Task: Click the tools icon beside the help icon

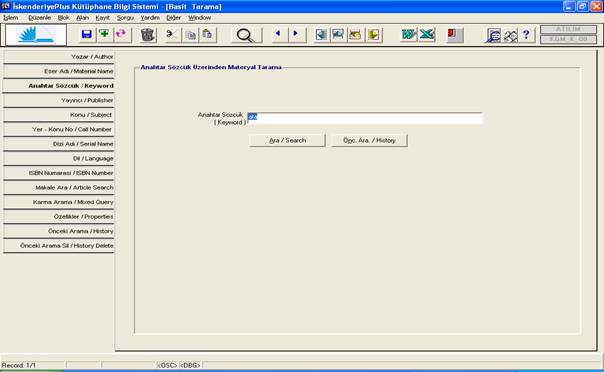Action: tap(510, 35)
